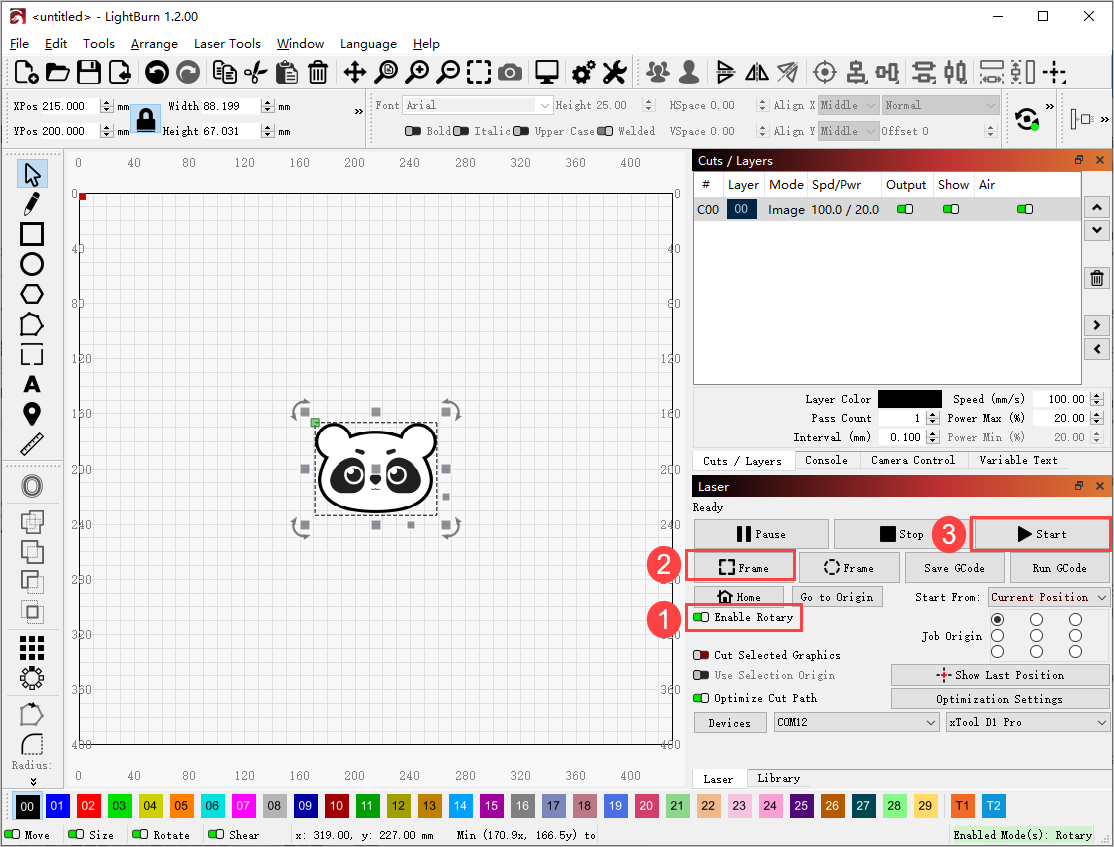The width and height of the screenshot is (1114, 847).
Task: Switch to the Camera Control tab
Action: [x=913, y=460]
